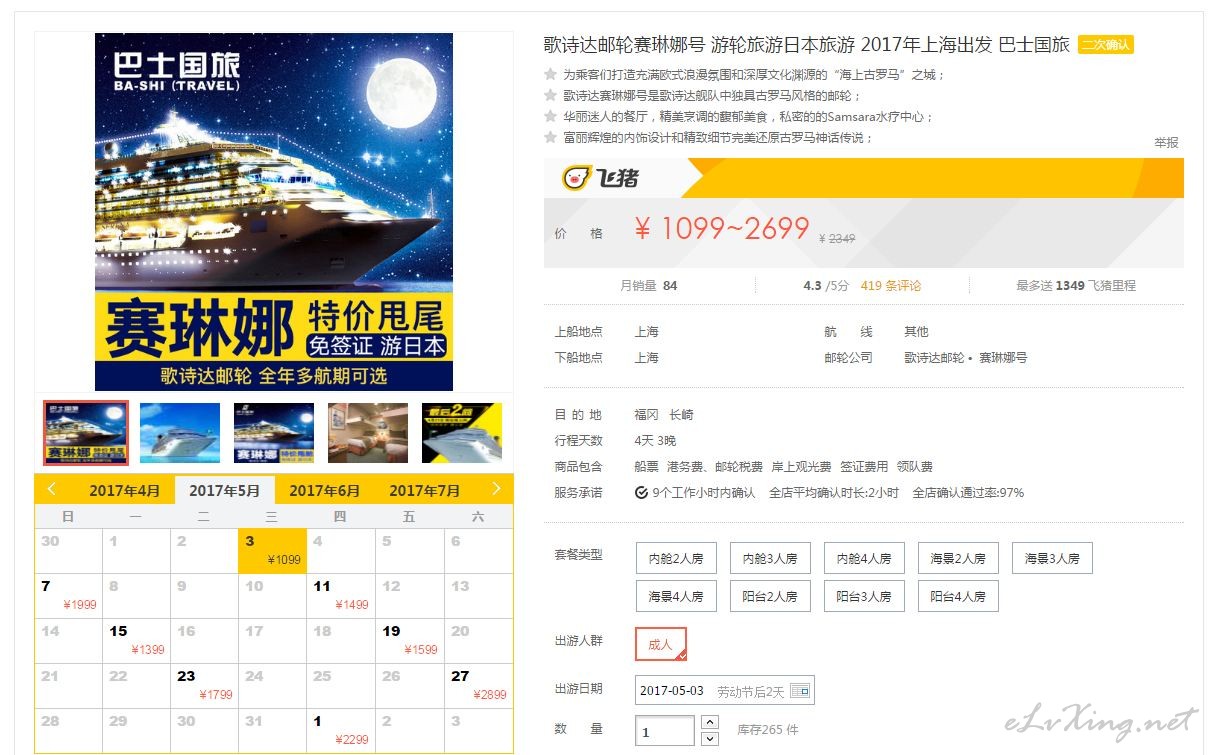Select May 7 priced ¥1999

(68, 596)
